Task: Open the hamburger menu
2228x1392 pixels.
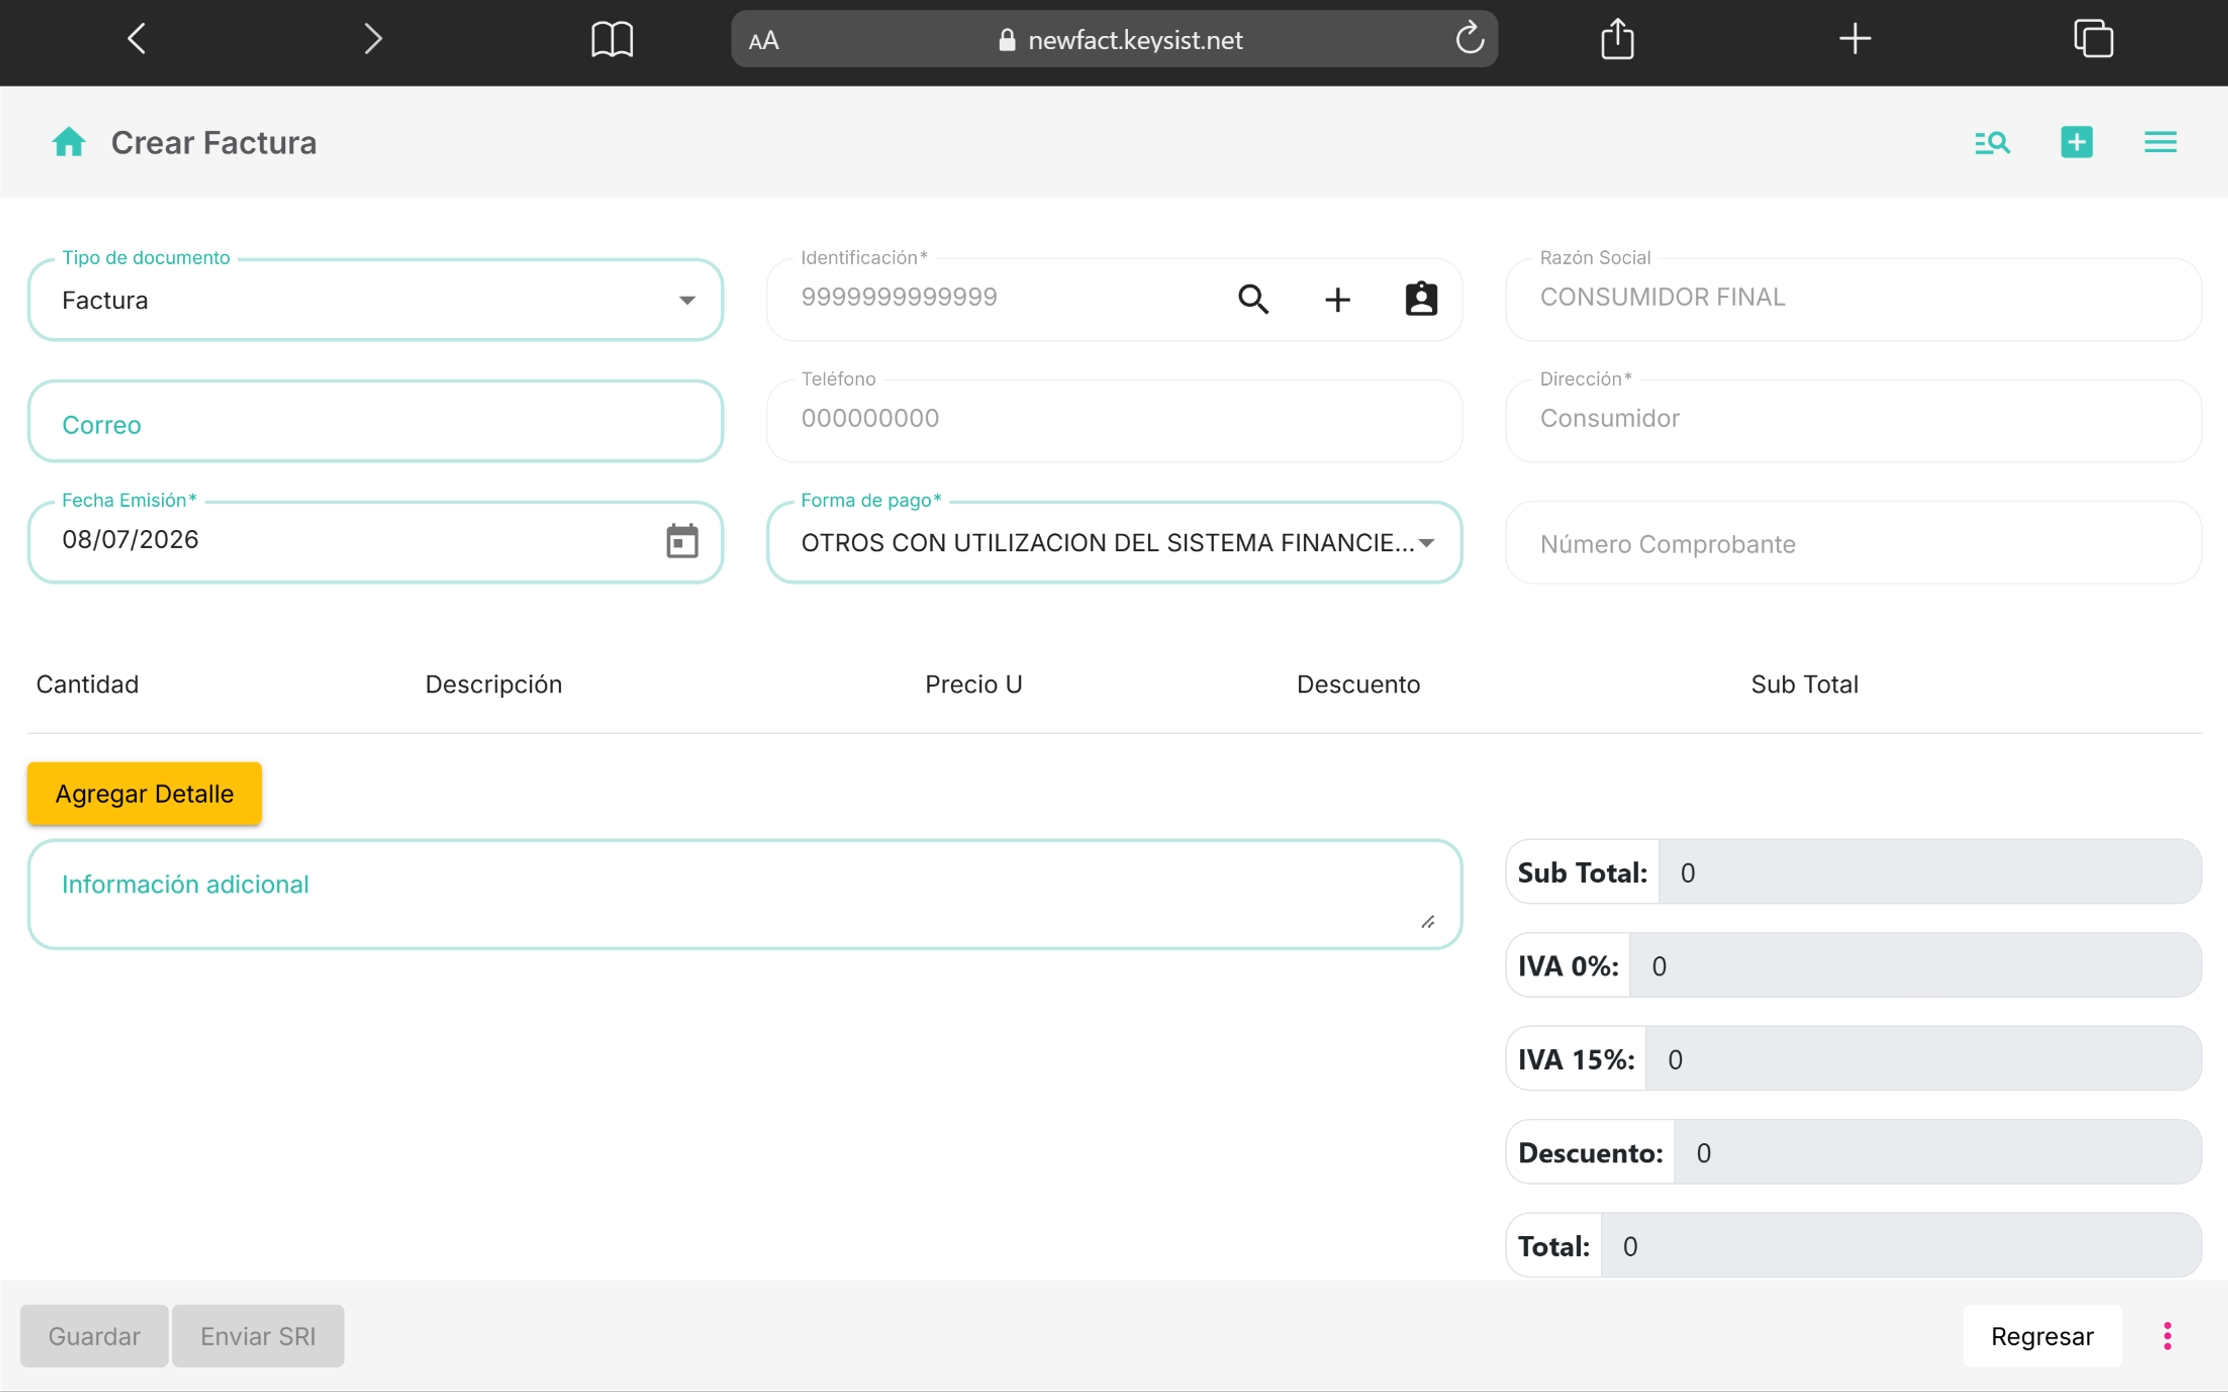Action: click(x=2160, y=142)
